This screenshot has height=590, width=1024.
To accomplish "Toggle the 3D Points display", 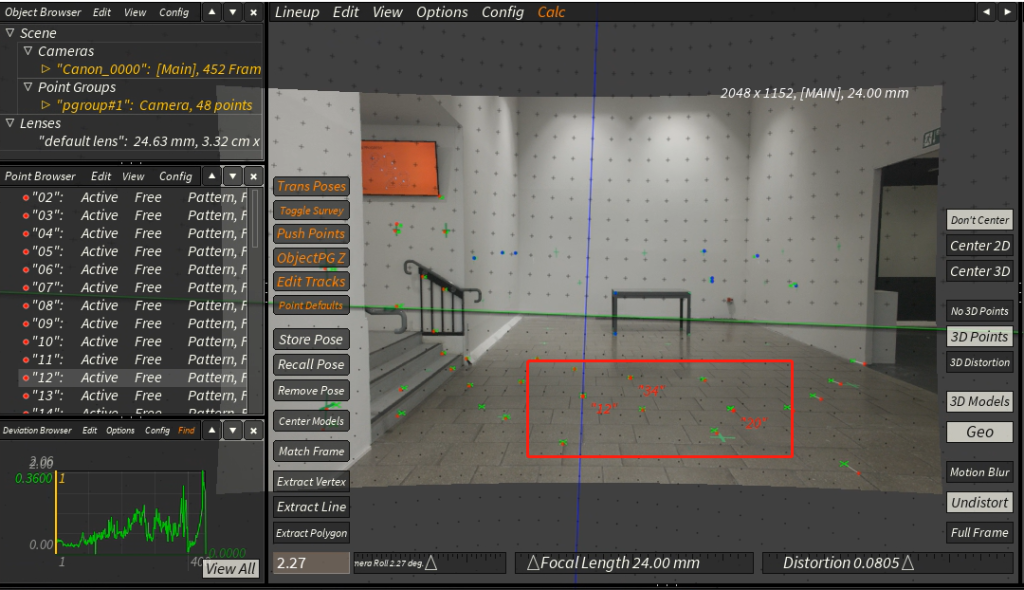I will tap(980, 336).
